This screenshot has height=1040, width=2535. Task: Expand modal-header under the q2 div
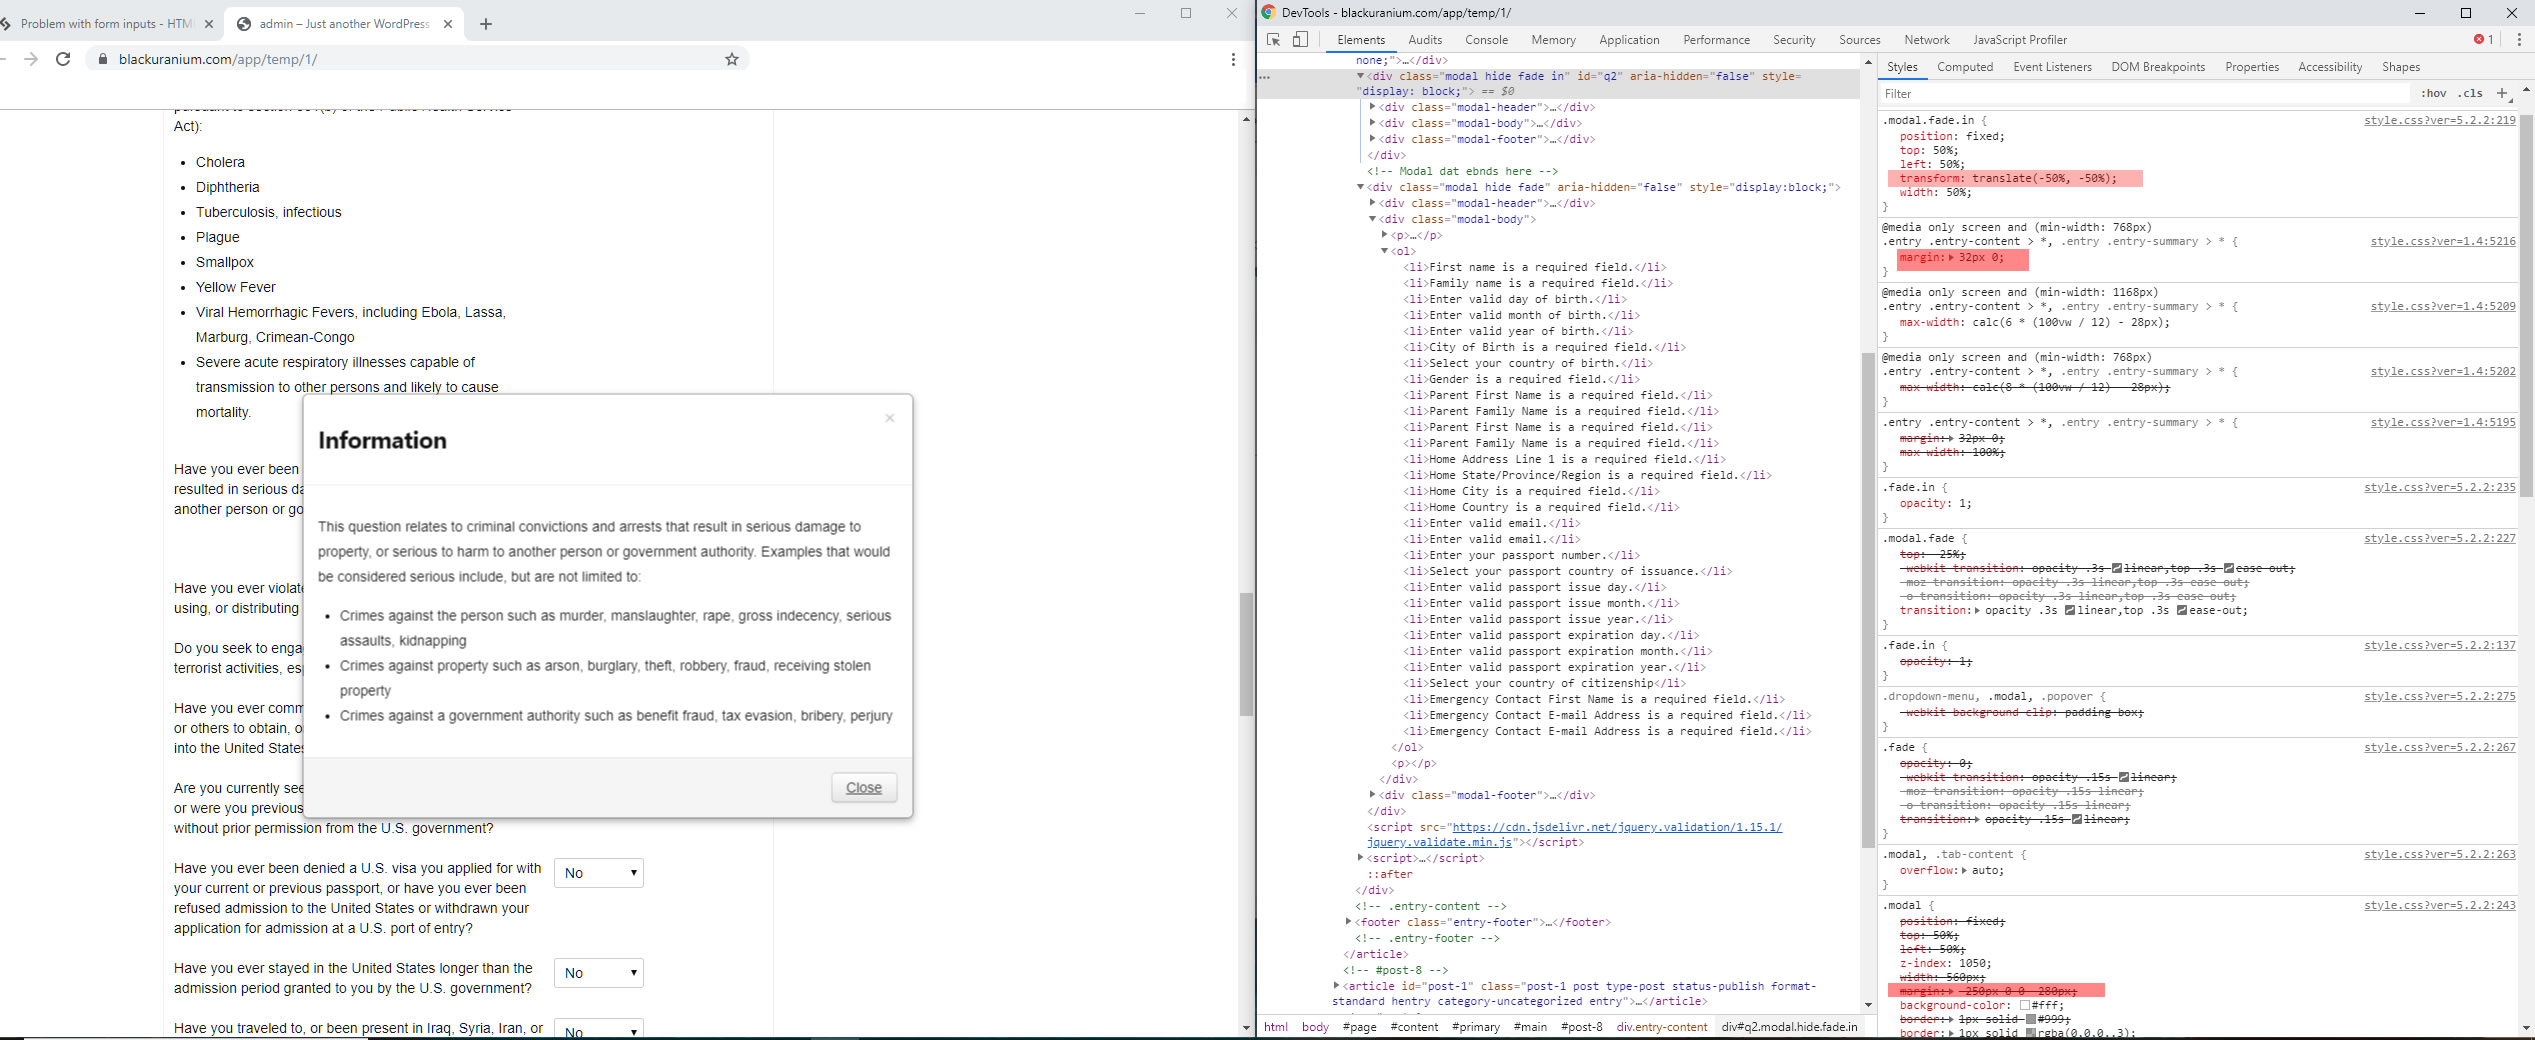click(1373, 107)
